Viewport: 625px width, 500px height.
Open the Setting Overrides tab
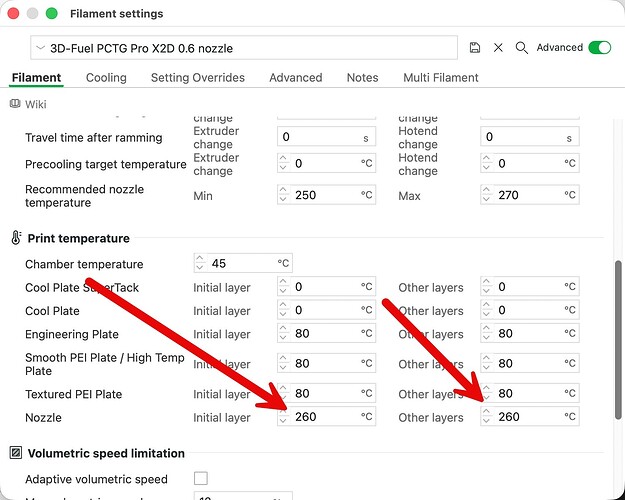coord(198,77)
